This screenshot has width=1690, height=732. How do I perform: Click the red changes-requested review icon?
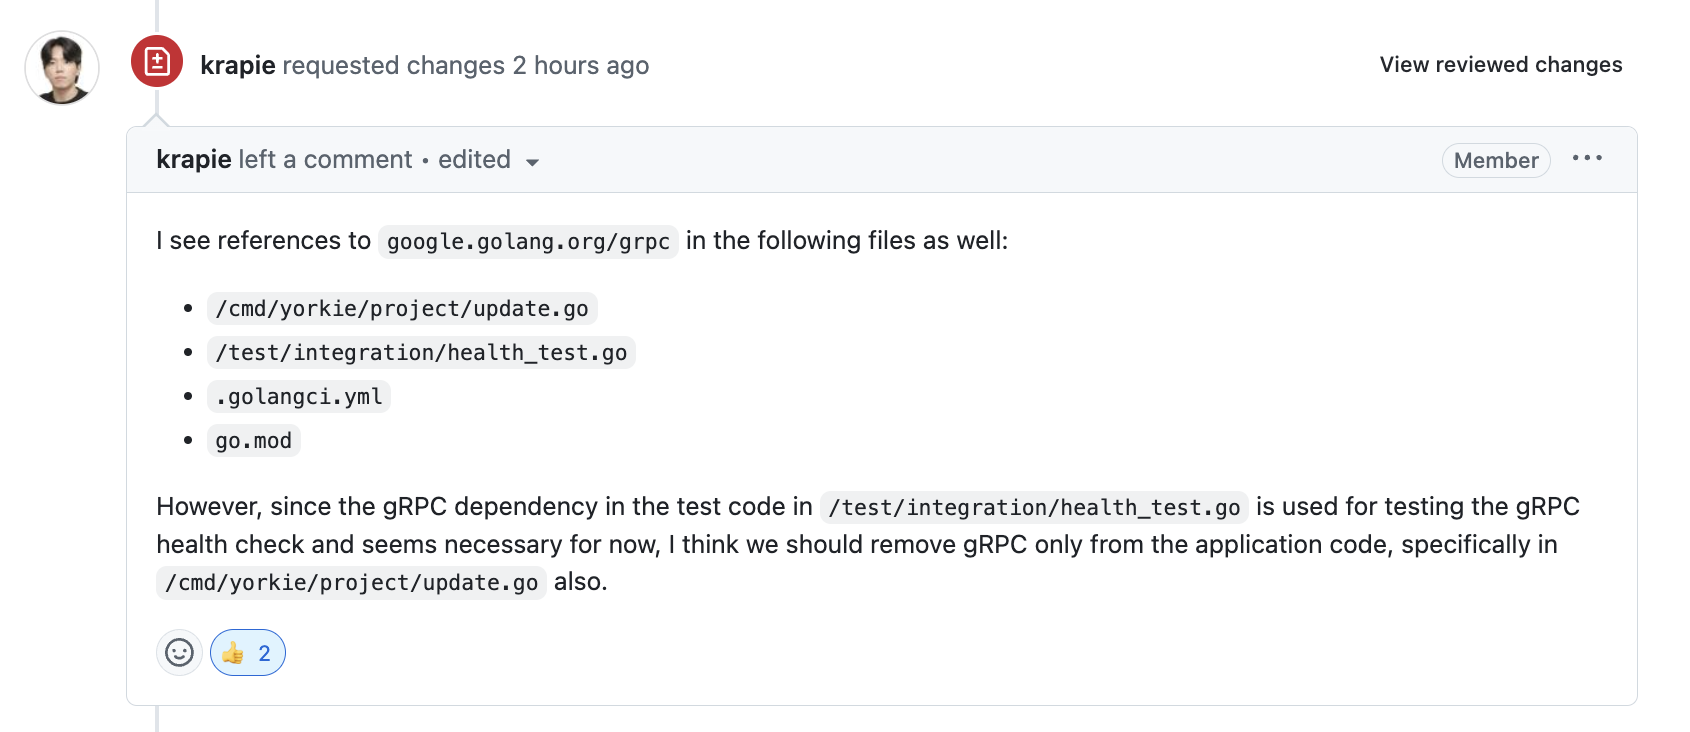[x=157, y=62]
